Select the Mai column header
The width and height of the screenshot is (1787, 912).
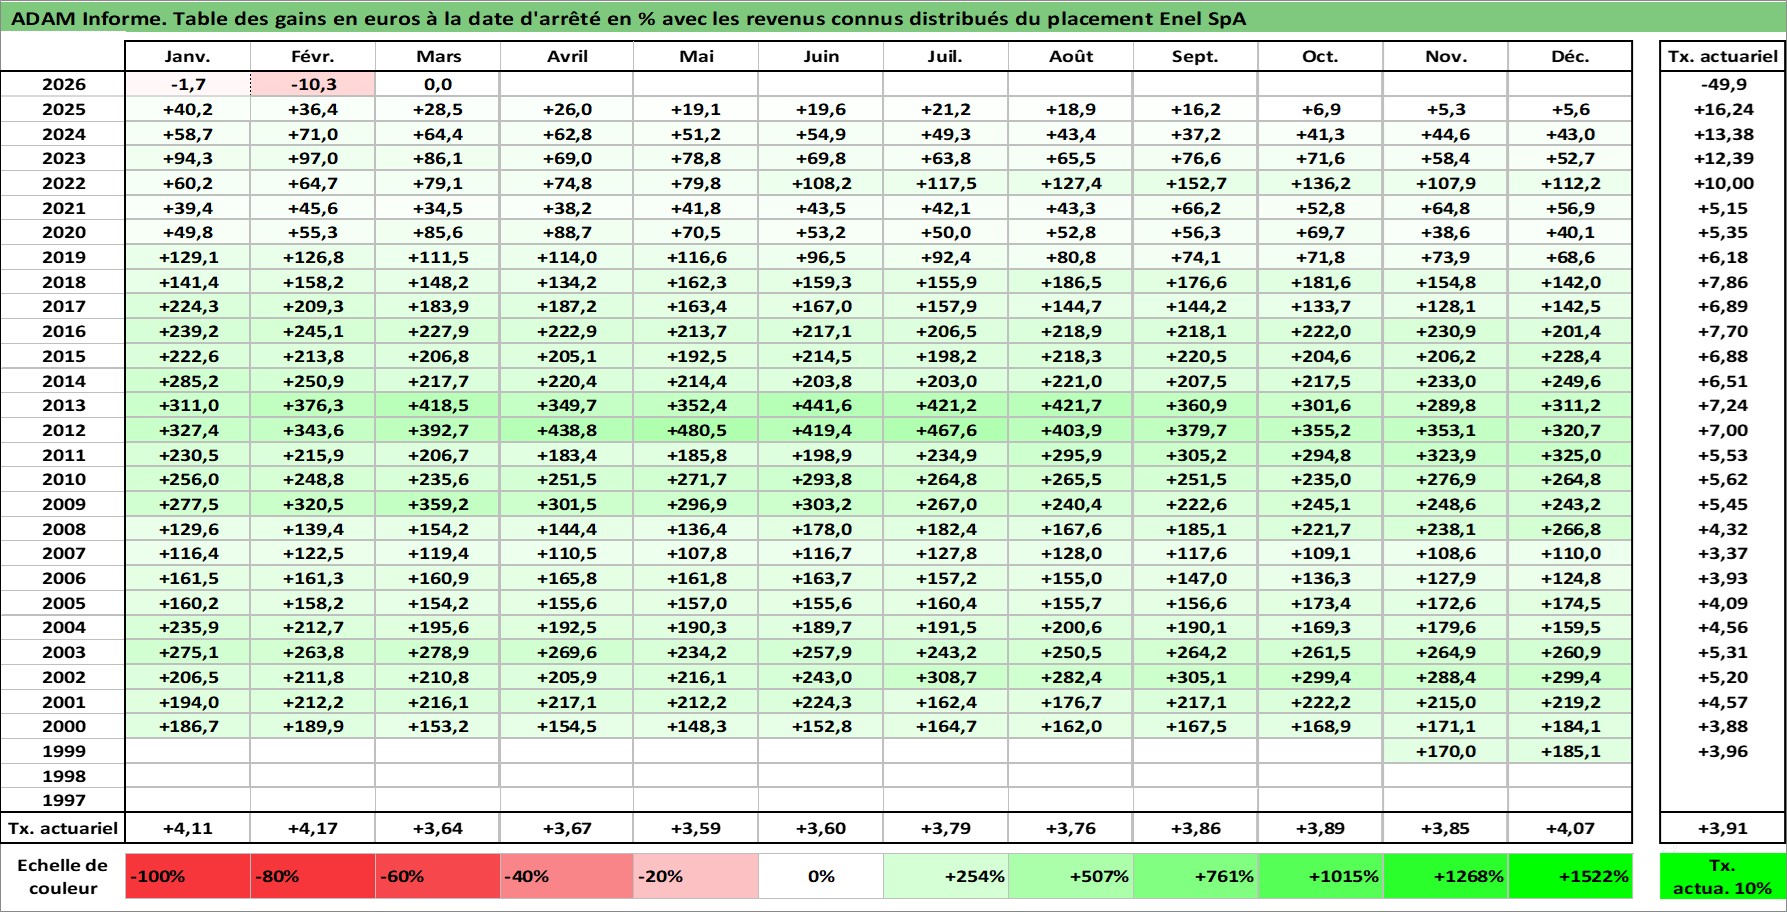[696, 57]
